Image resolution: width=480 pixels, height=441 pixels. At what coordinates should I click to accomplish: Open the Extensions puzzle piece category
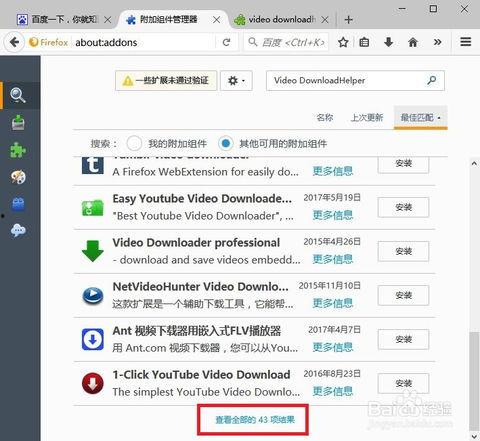tap(18, 150)
